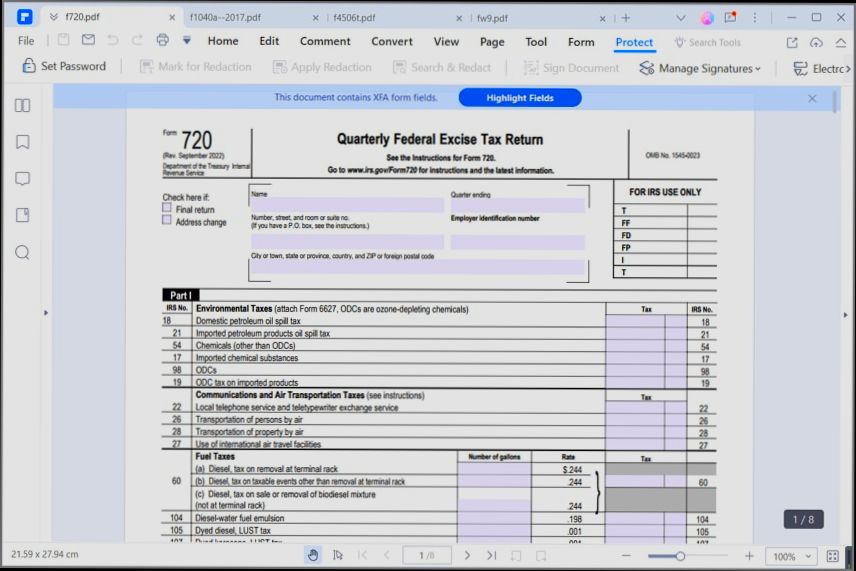Switch to the Comment tab

[x=325, y=41]
